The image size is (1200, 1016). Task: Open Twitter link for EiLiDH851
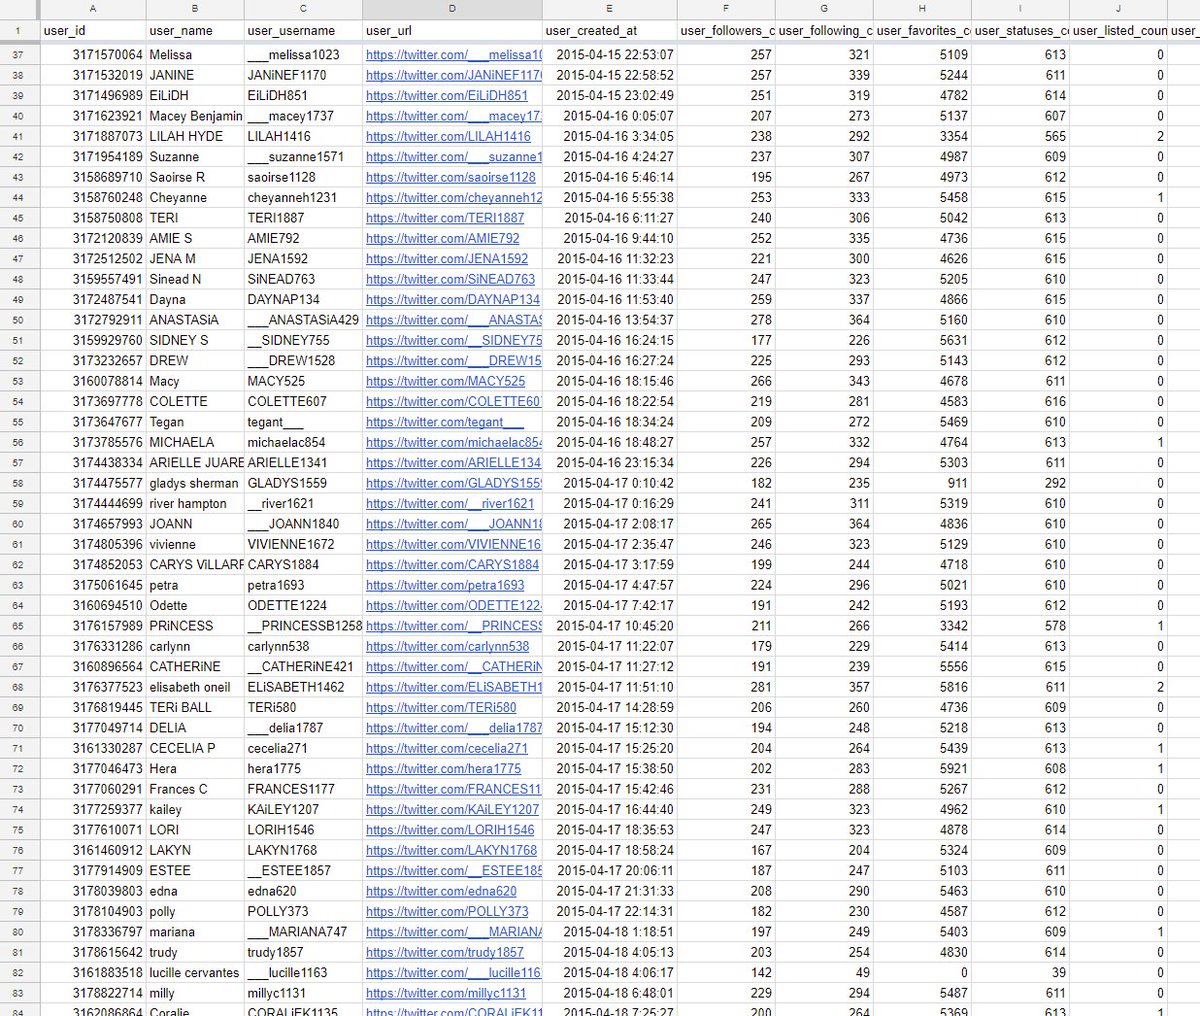point(447,96)
